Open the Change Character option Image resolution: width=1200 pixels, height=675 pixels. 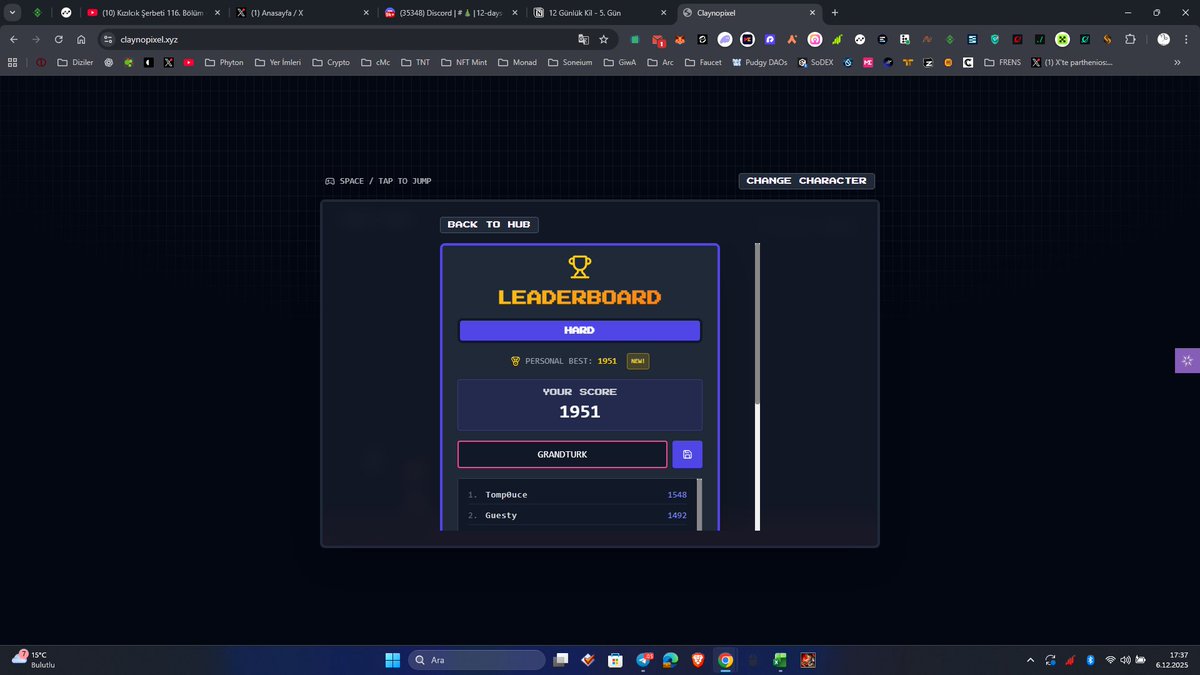coord(806,181)
